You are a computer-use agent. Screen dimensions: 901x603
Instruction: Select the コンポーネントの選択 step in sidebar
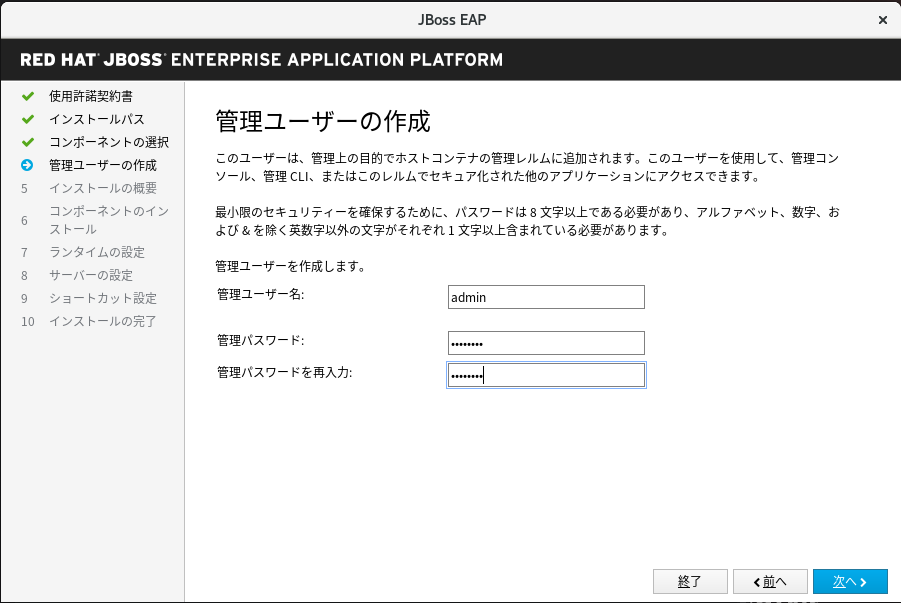(x=109, y=142)
